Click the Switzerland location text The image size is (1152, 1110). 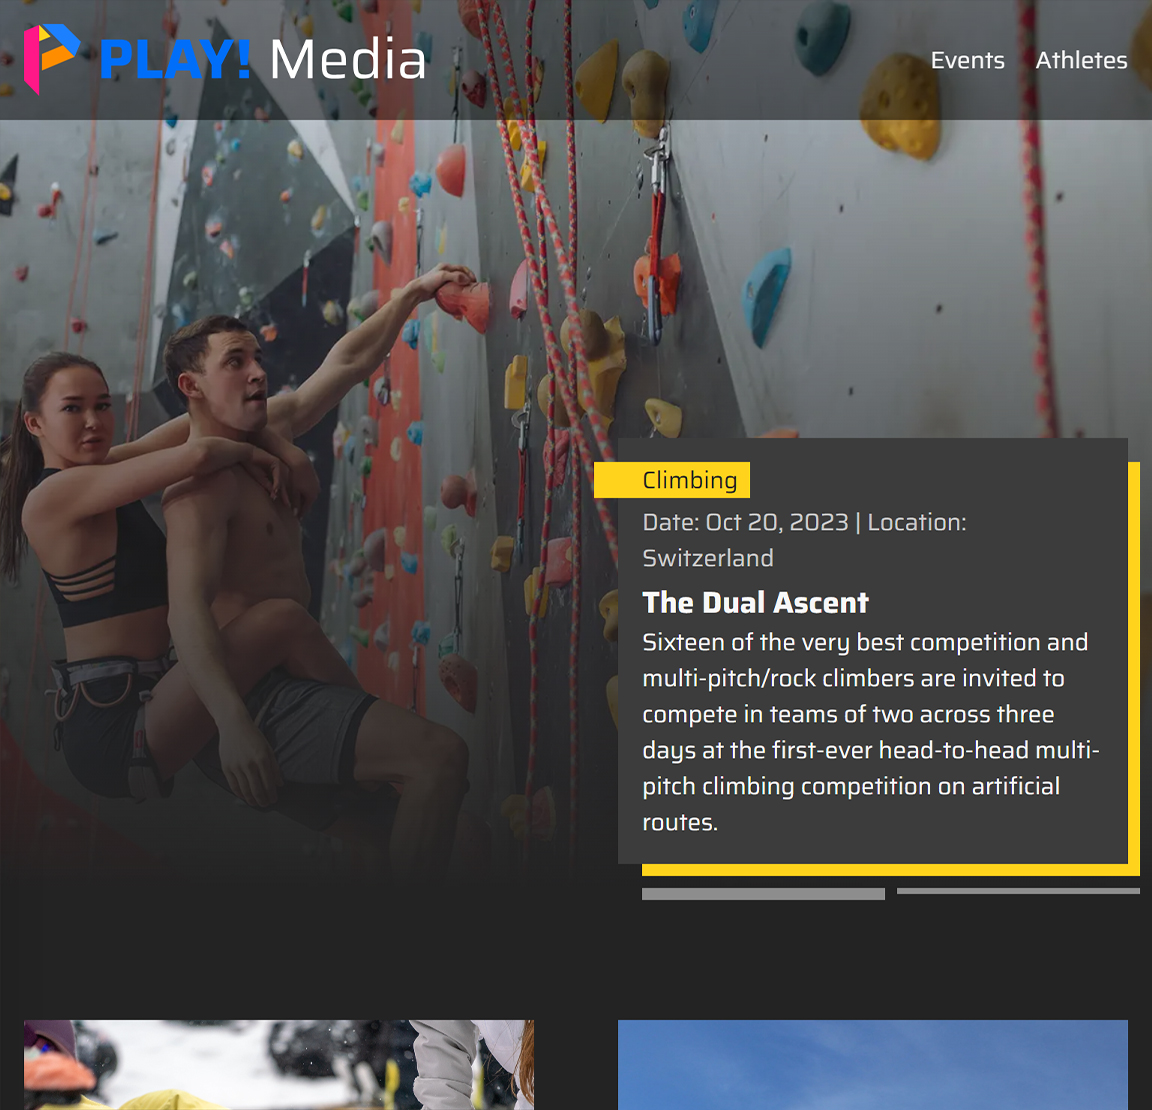pyautogui.click(x=708, y=558)
